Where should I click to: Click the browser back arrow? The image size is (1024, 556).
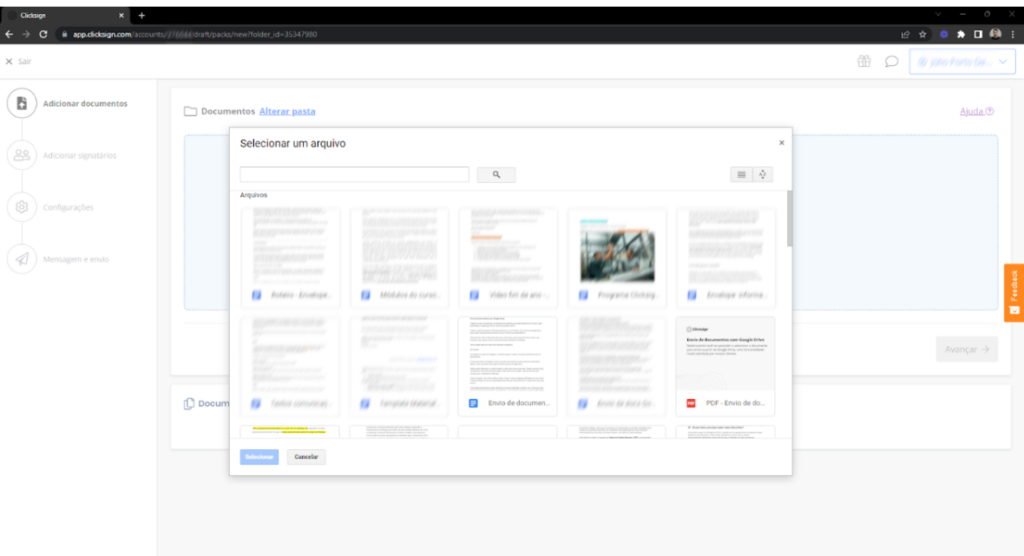[9, 34]
